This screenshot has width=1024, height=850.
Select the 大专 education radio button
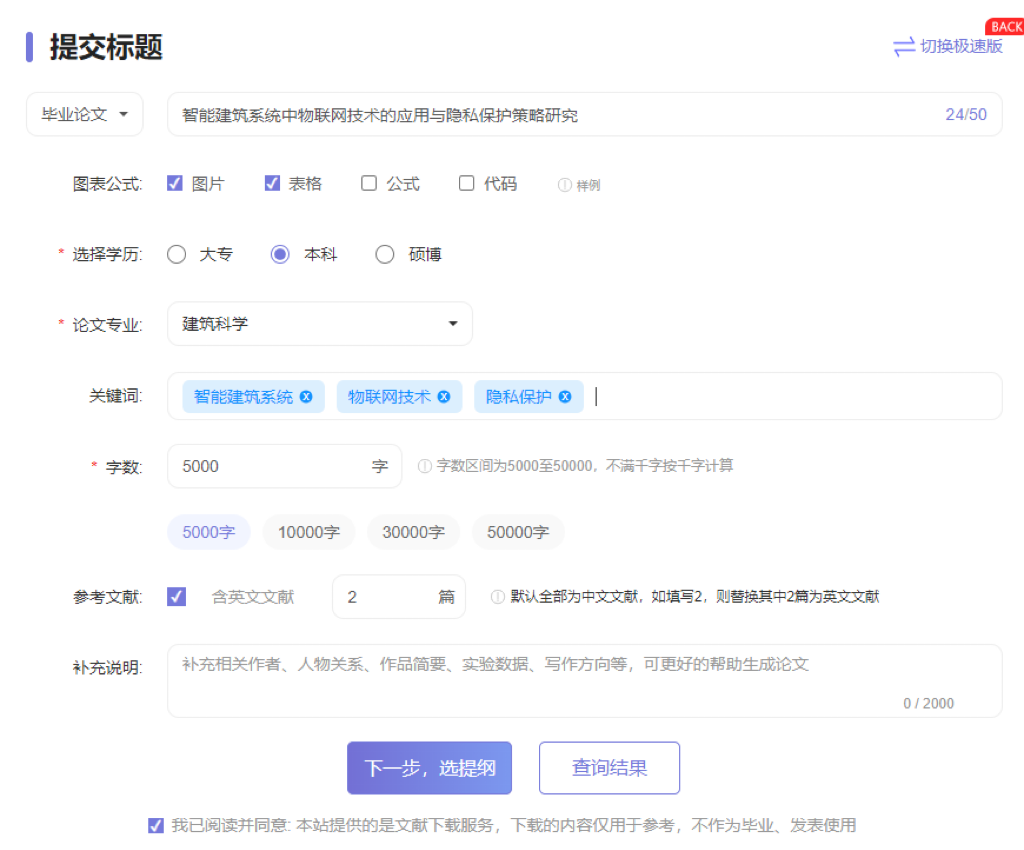click(176, 254)
